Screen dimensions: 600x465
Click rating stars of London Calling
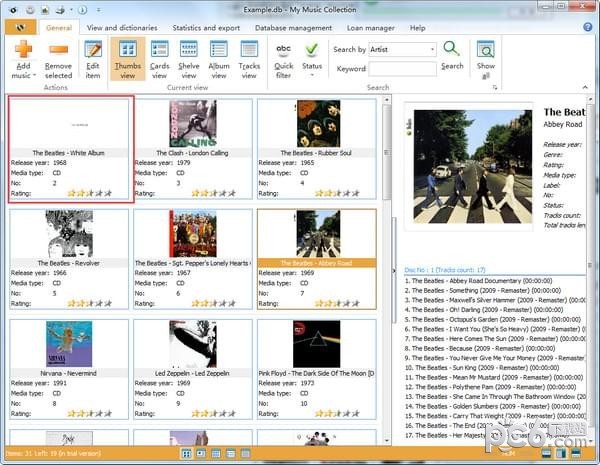click(x=214, y=193)
